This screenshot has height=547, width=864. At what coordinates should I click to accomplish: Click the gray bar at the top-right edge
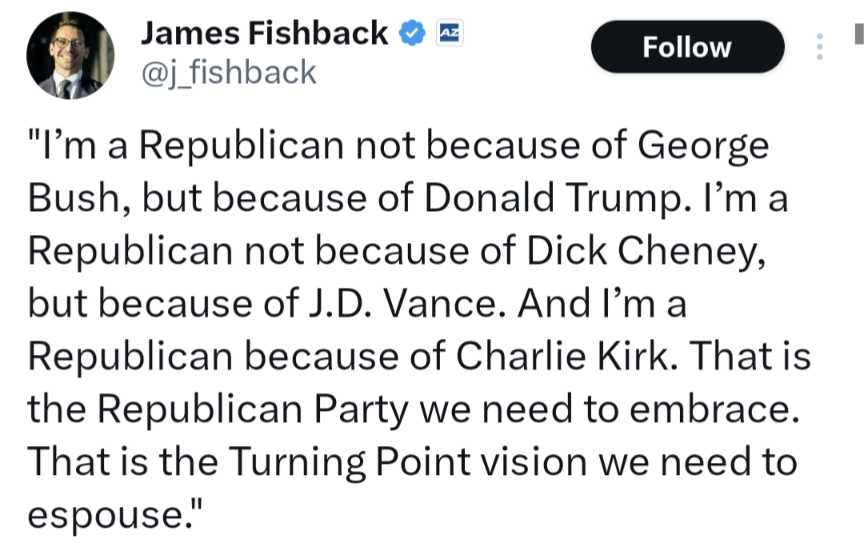857,34
